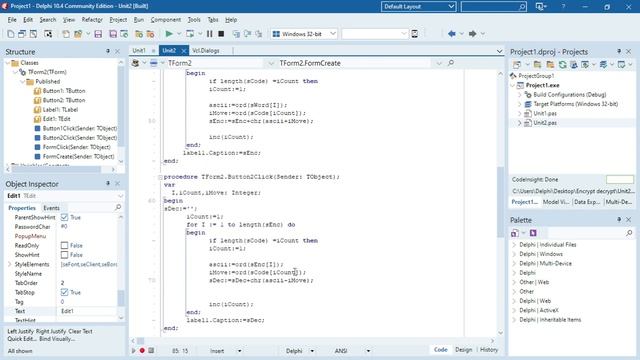Pin the Object Inspector panel
The image size is (640, 360).
point(108,184)
